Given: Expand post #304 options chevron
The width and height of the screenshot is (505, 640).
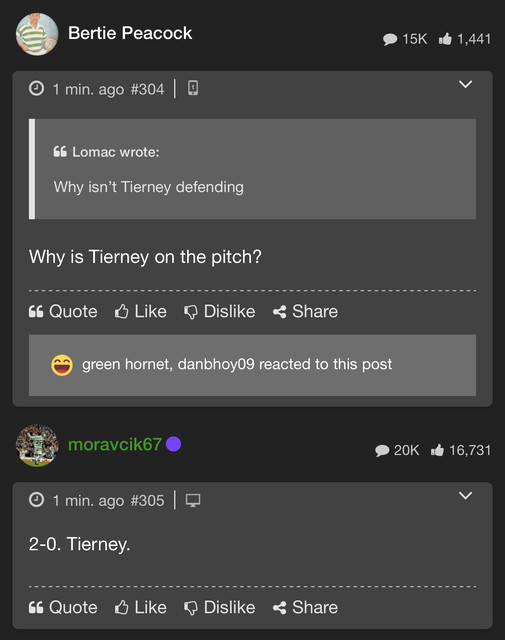Looking at the screenshot, I should pos(465,84).
